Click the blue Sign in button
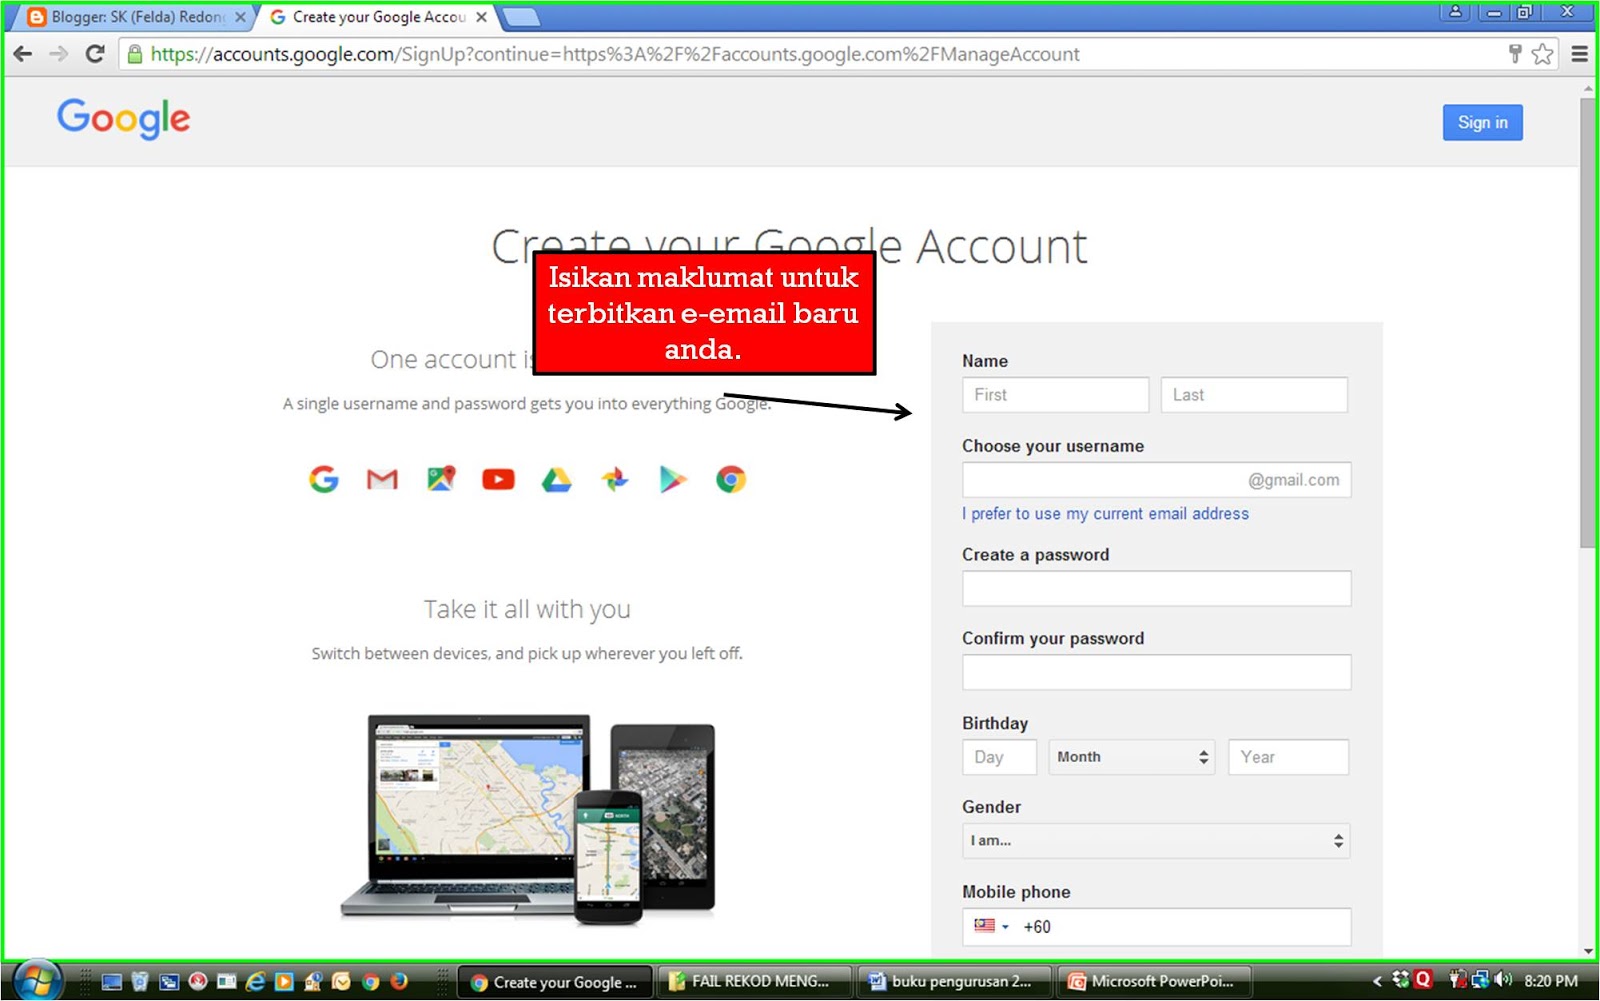Viewport: 1600px width, 1001px height. click(x=1482, y=122)
